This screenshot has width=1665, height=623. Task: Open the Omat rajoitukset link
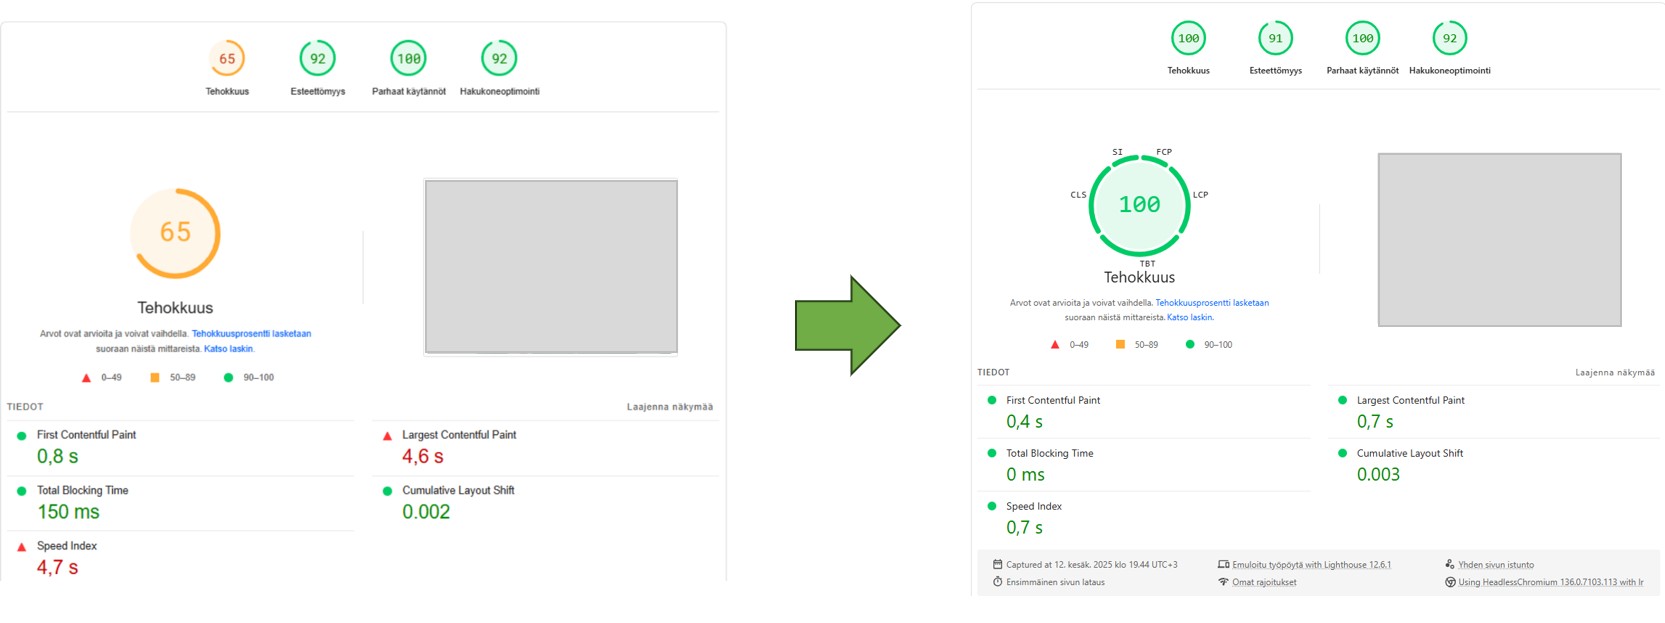click(1264, 582)
